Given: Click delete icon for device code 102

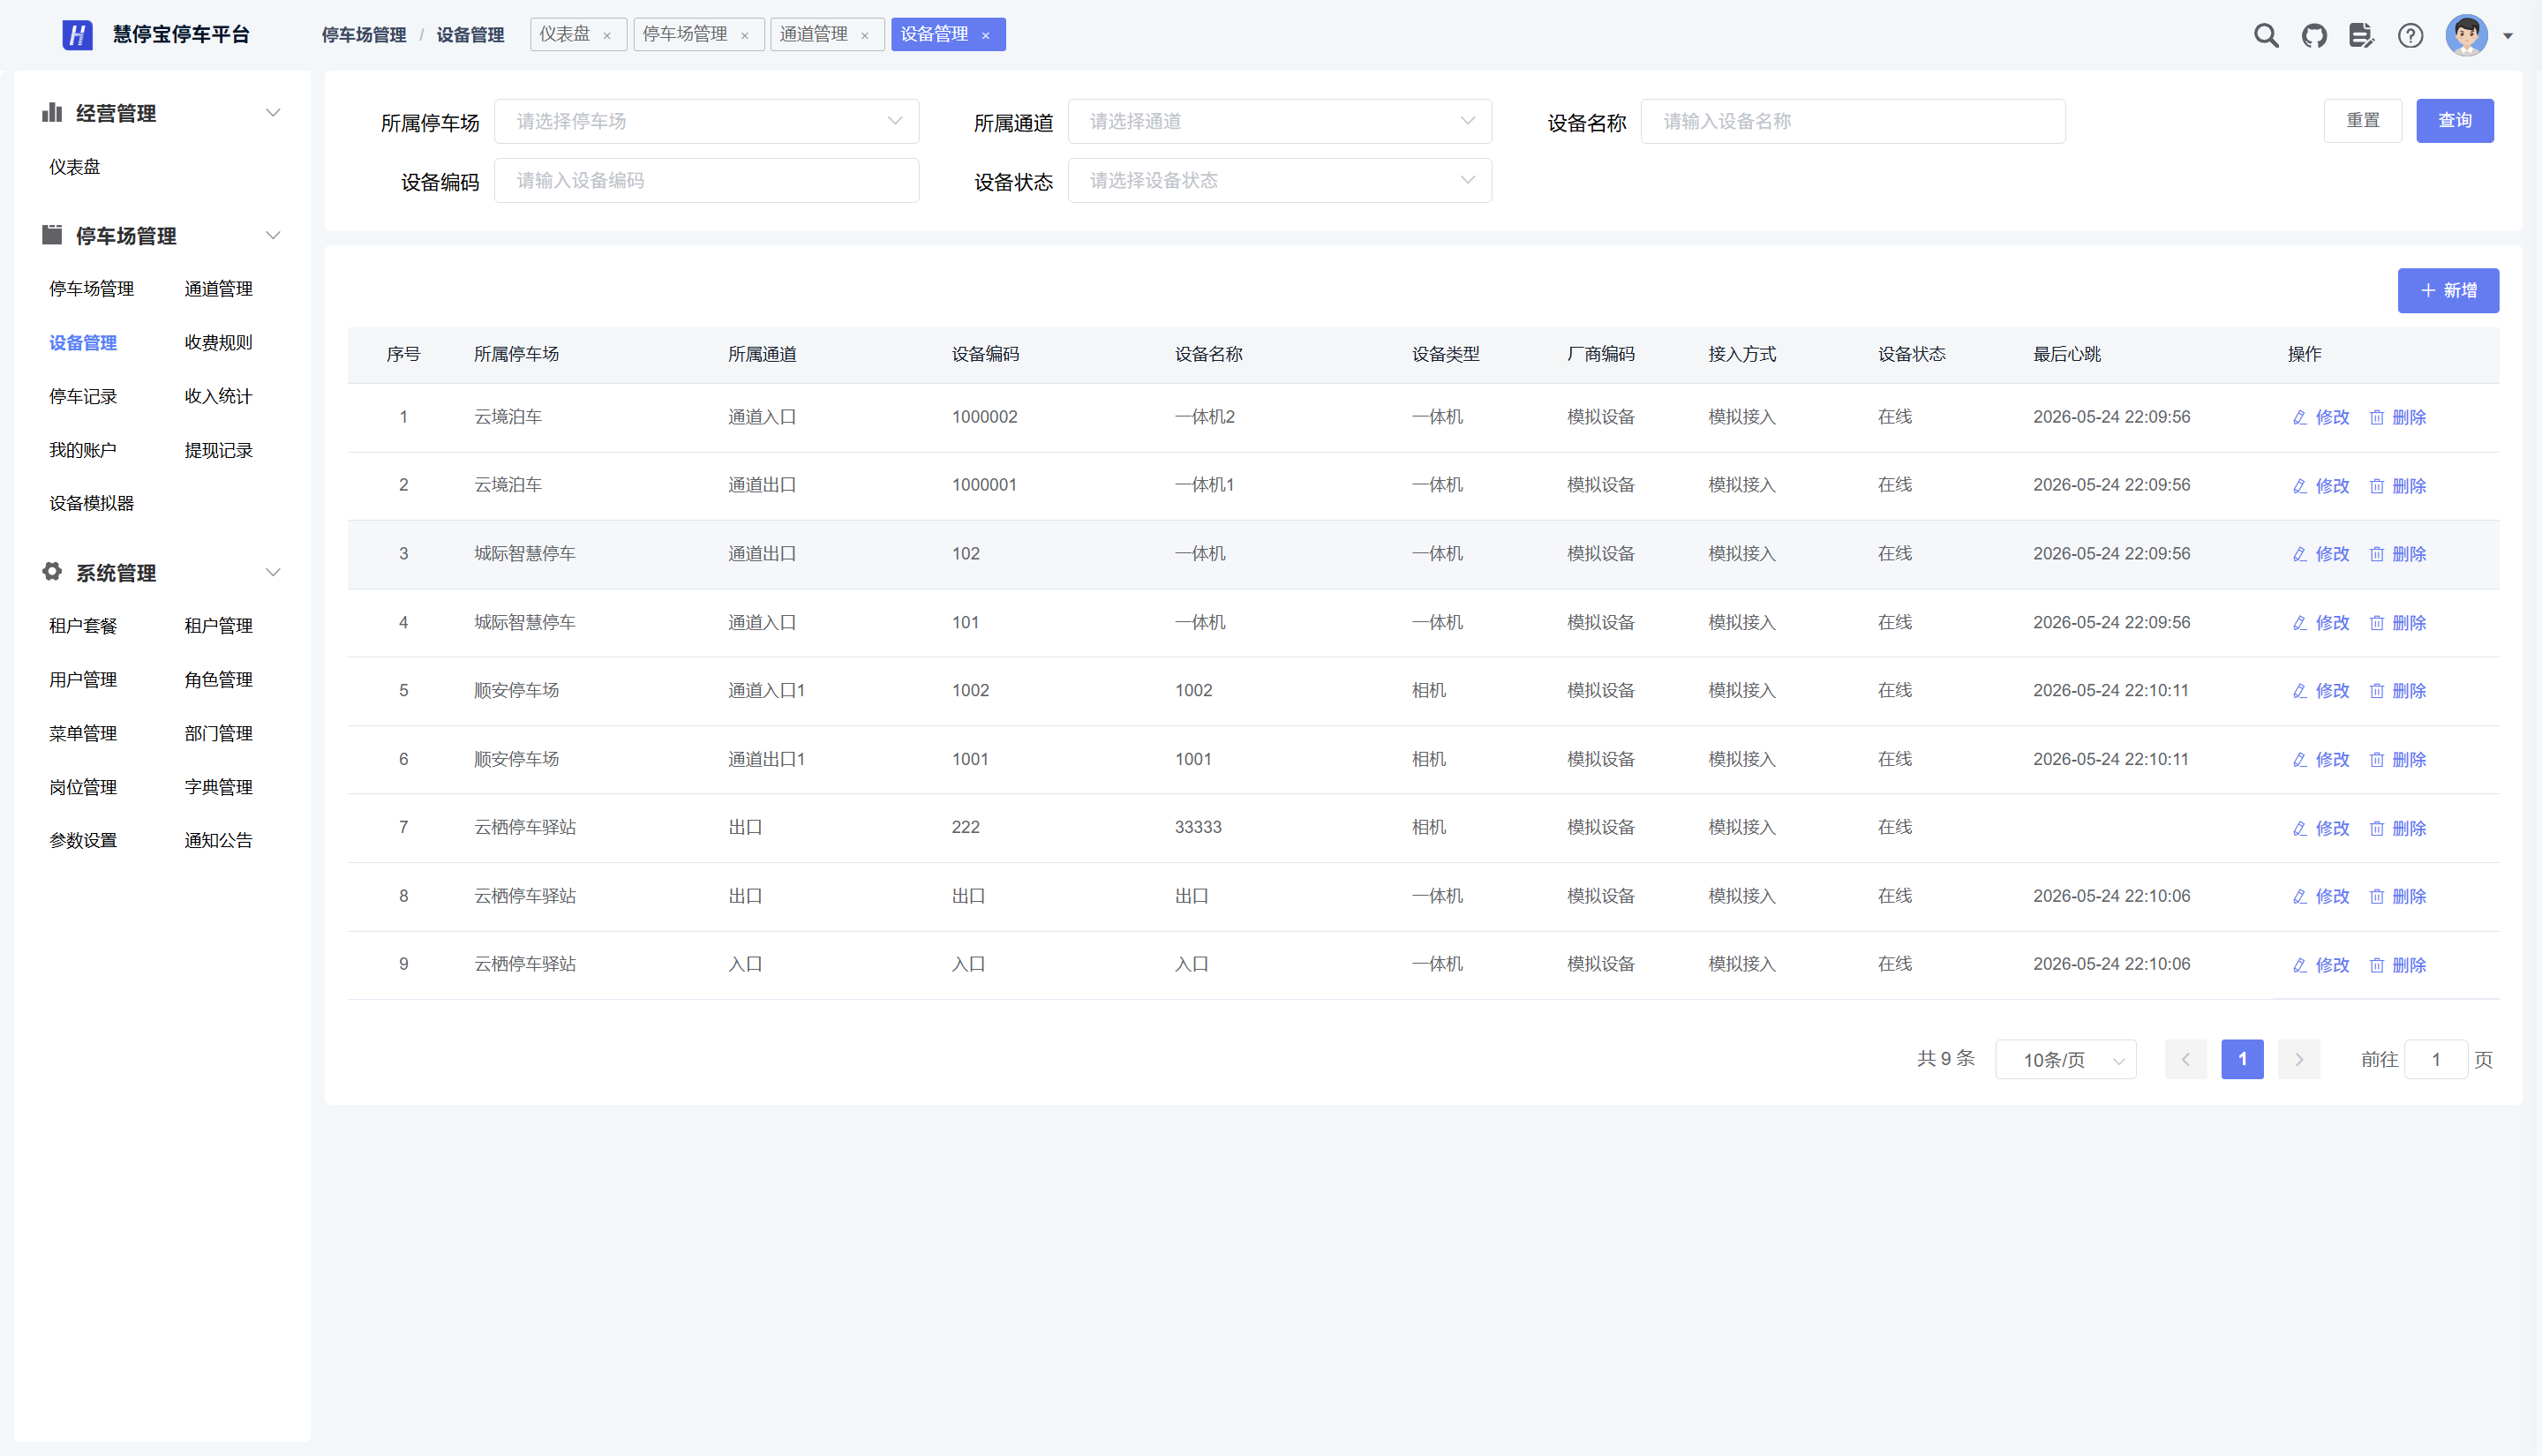Looking at the screenshot, I should (2376, 554).
